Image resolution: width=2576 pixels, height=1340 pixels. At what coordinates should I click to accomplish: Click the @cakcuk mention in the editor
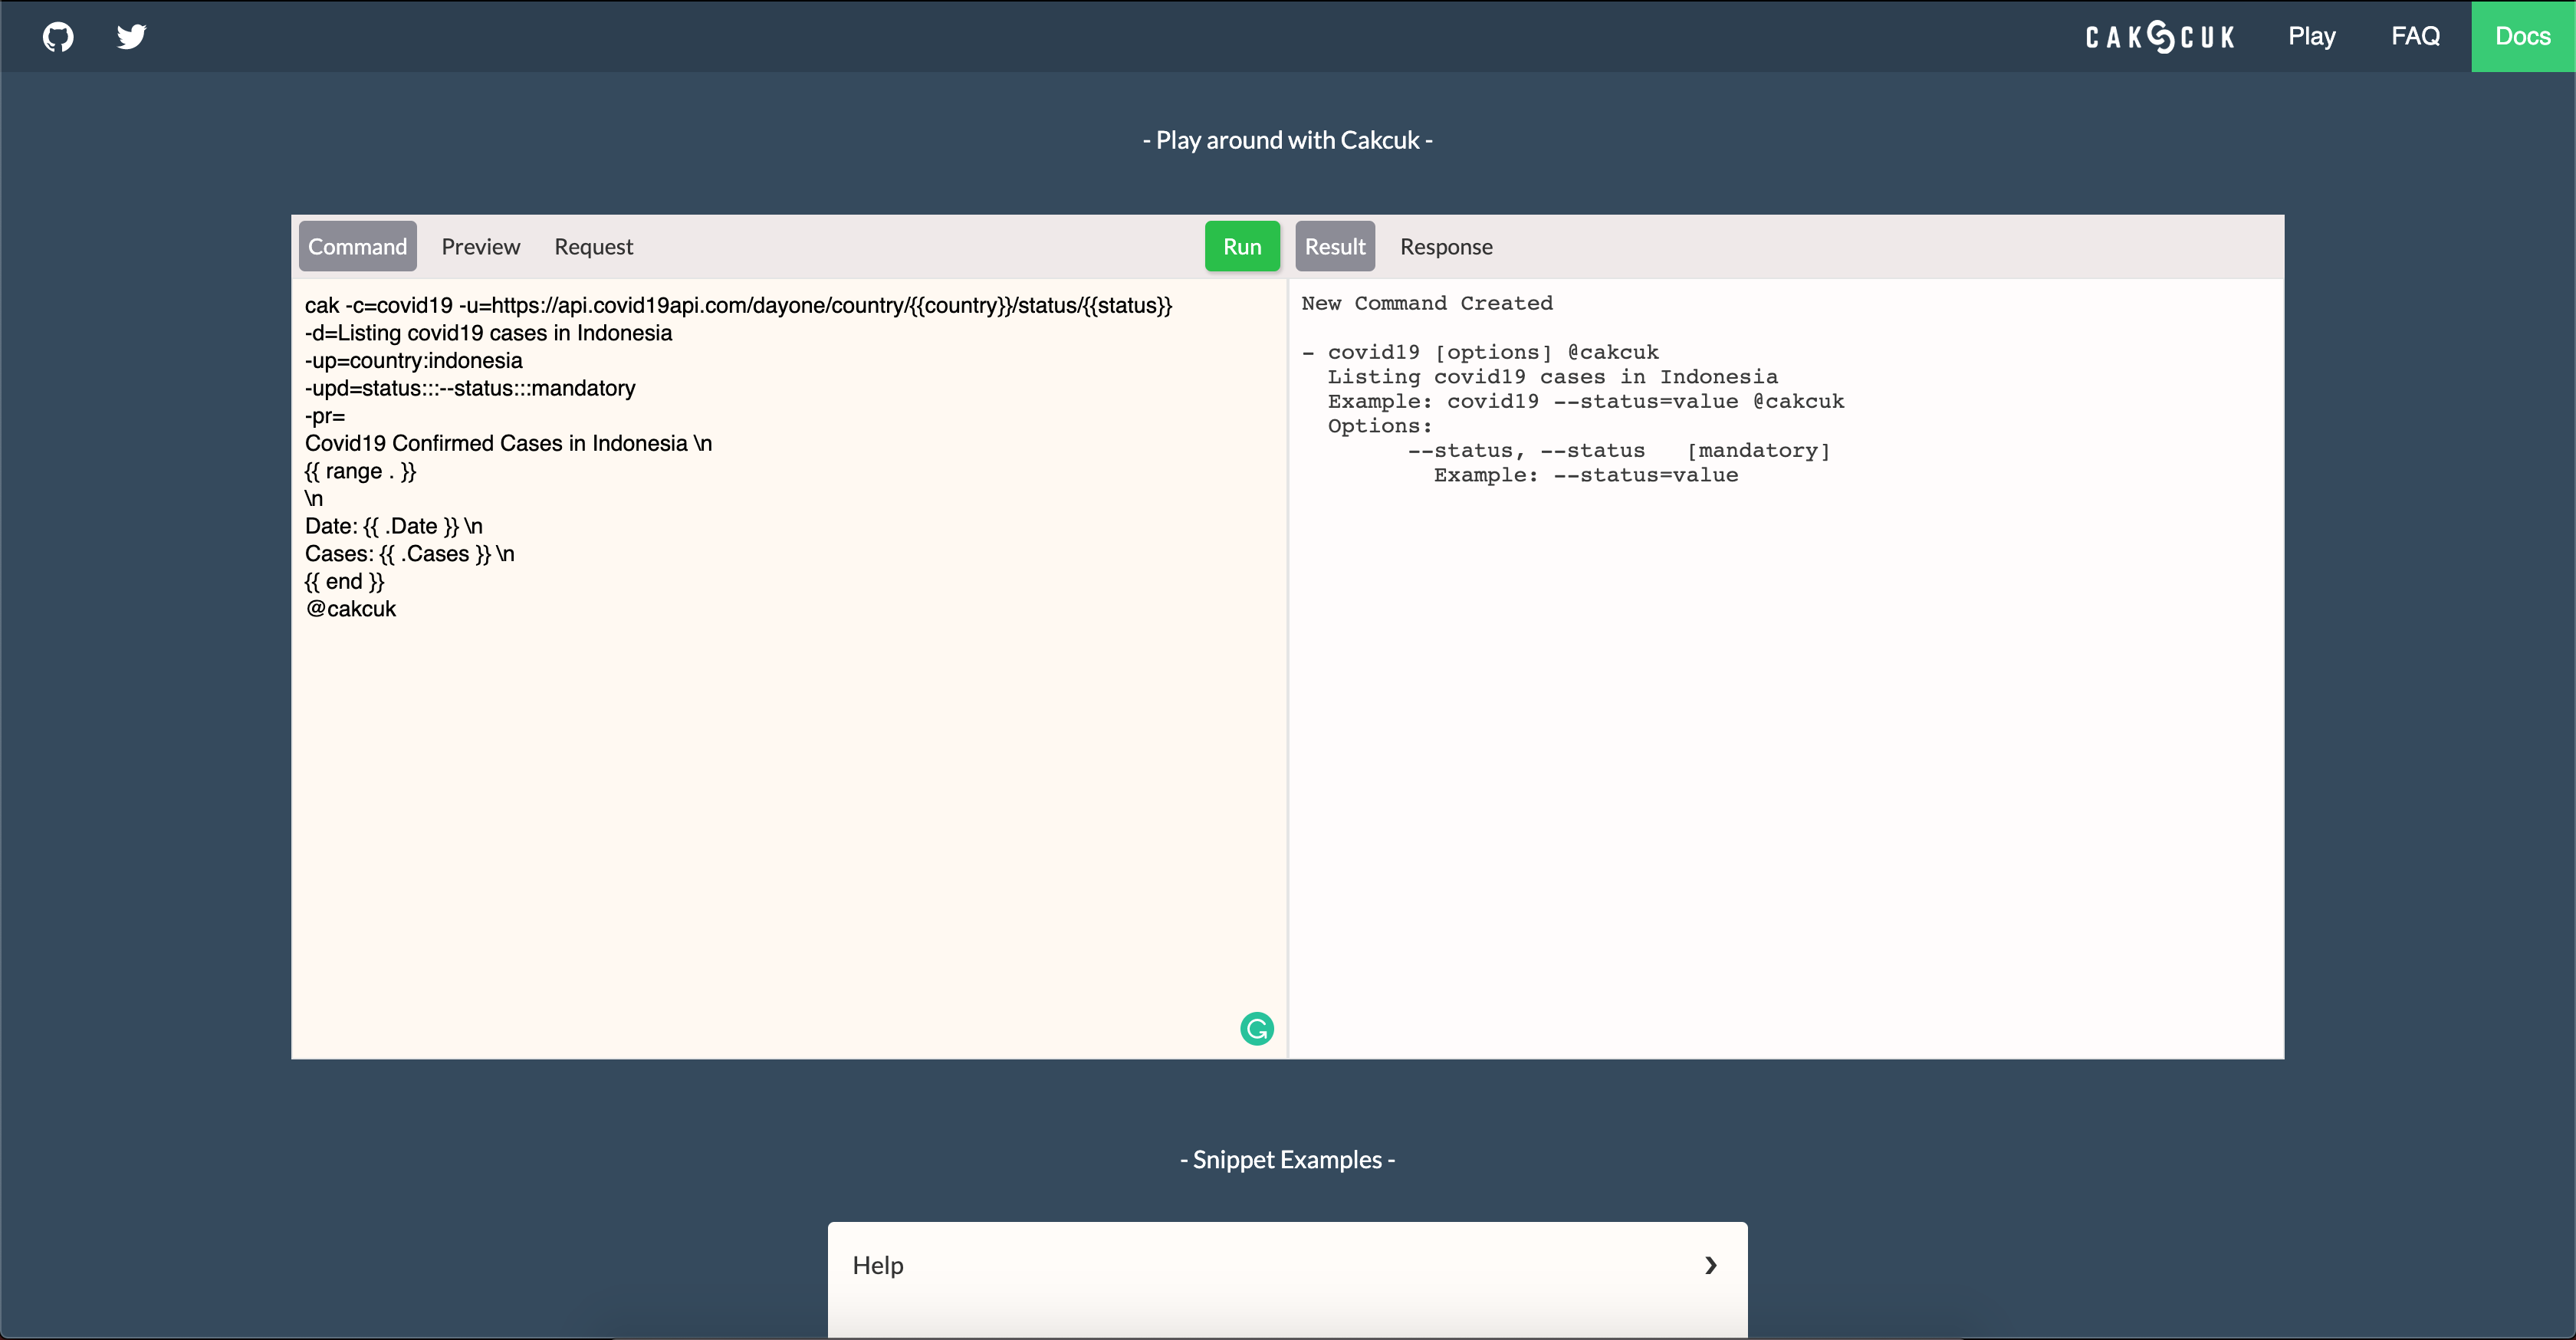pyautogui.click(x=351, y=608)
